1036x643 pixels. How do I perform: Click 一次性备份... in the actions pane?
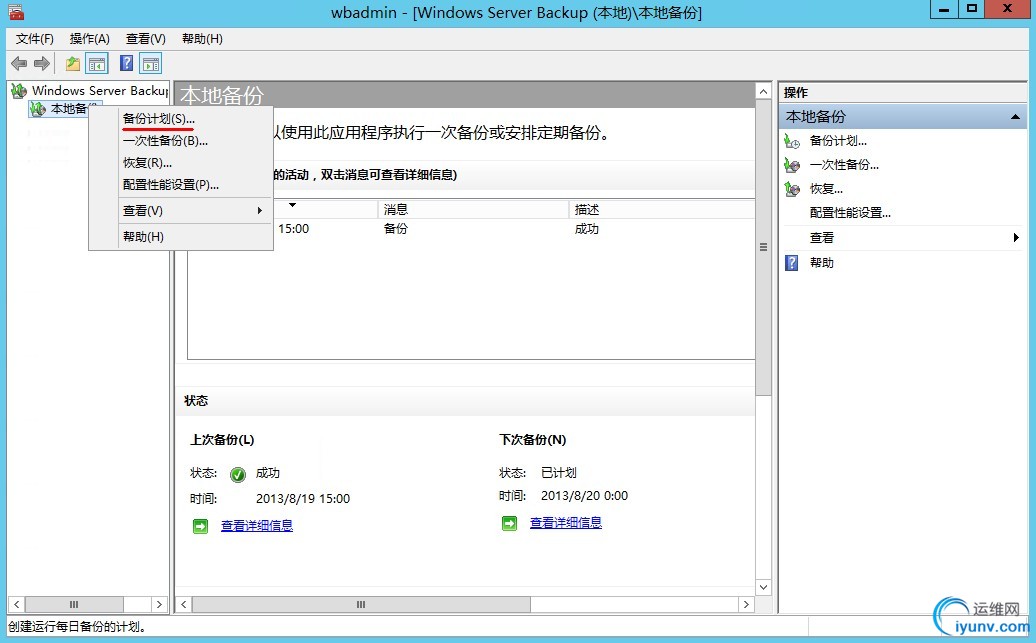click(844, 165)
